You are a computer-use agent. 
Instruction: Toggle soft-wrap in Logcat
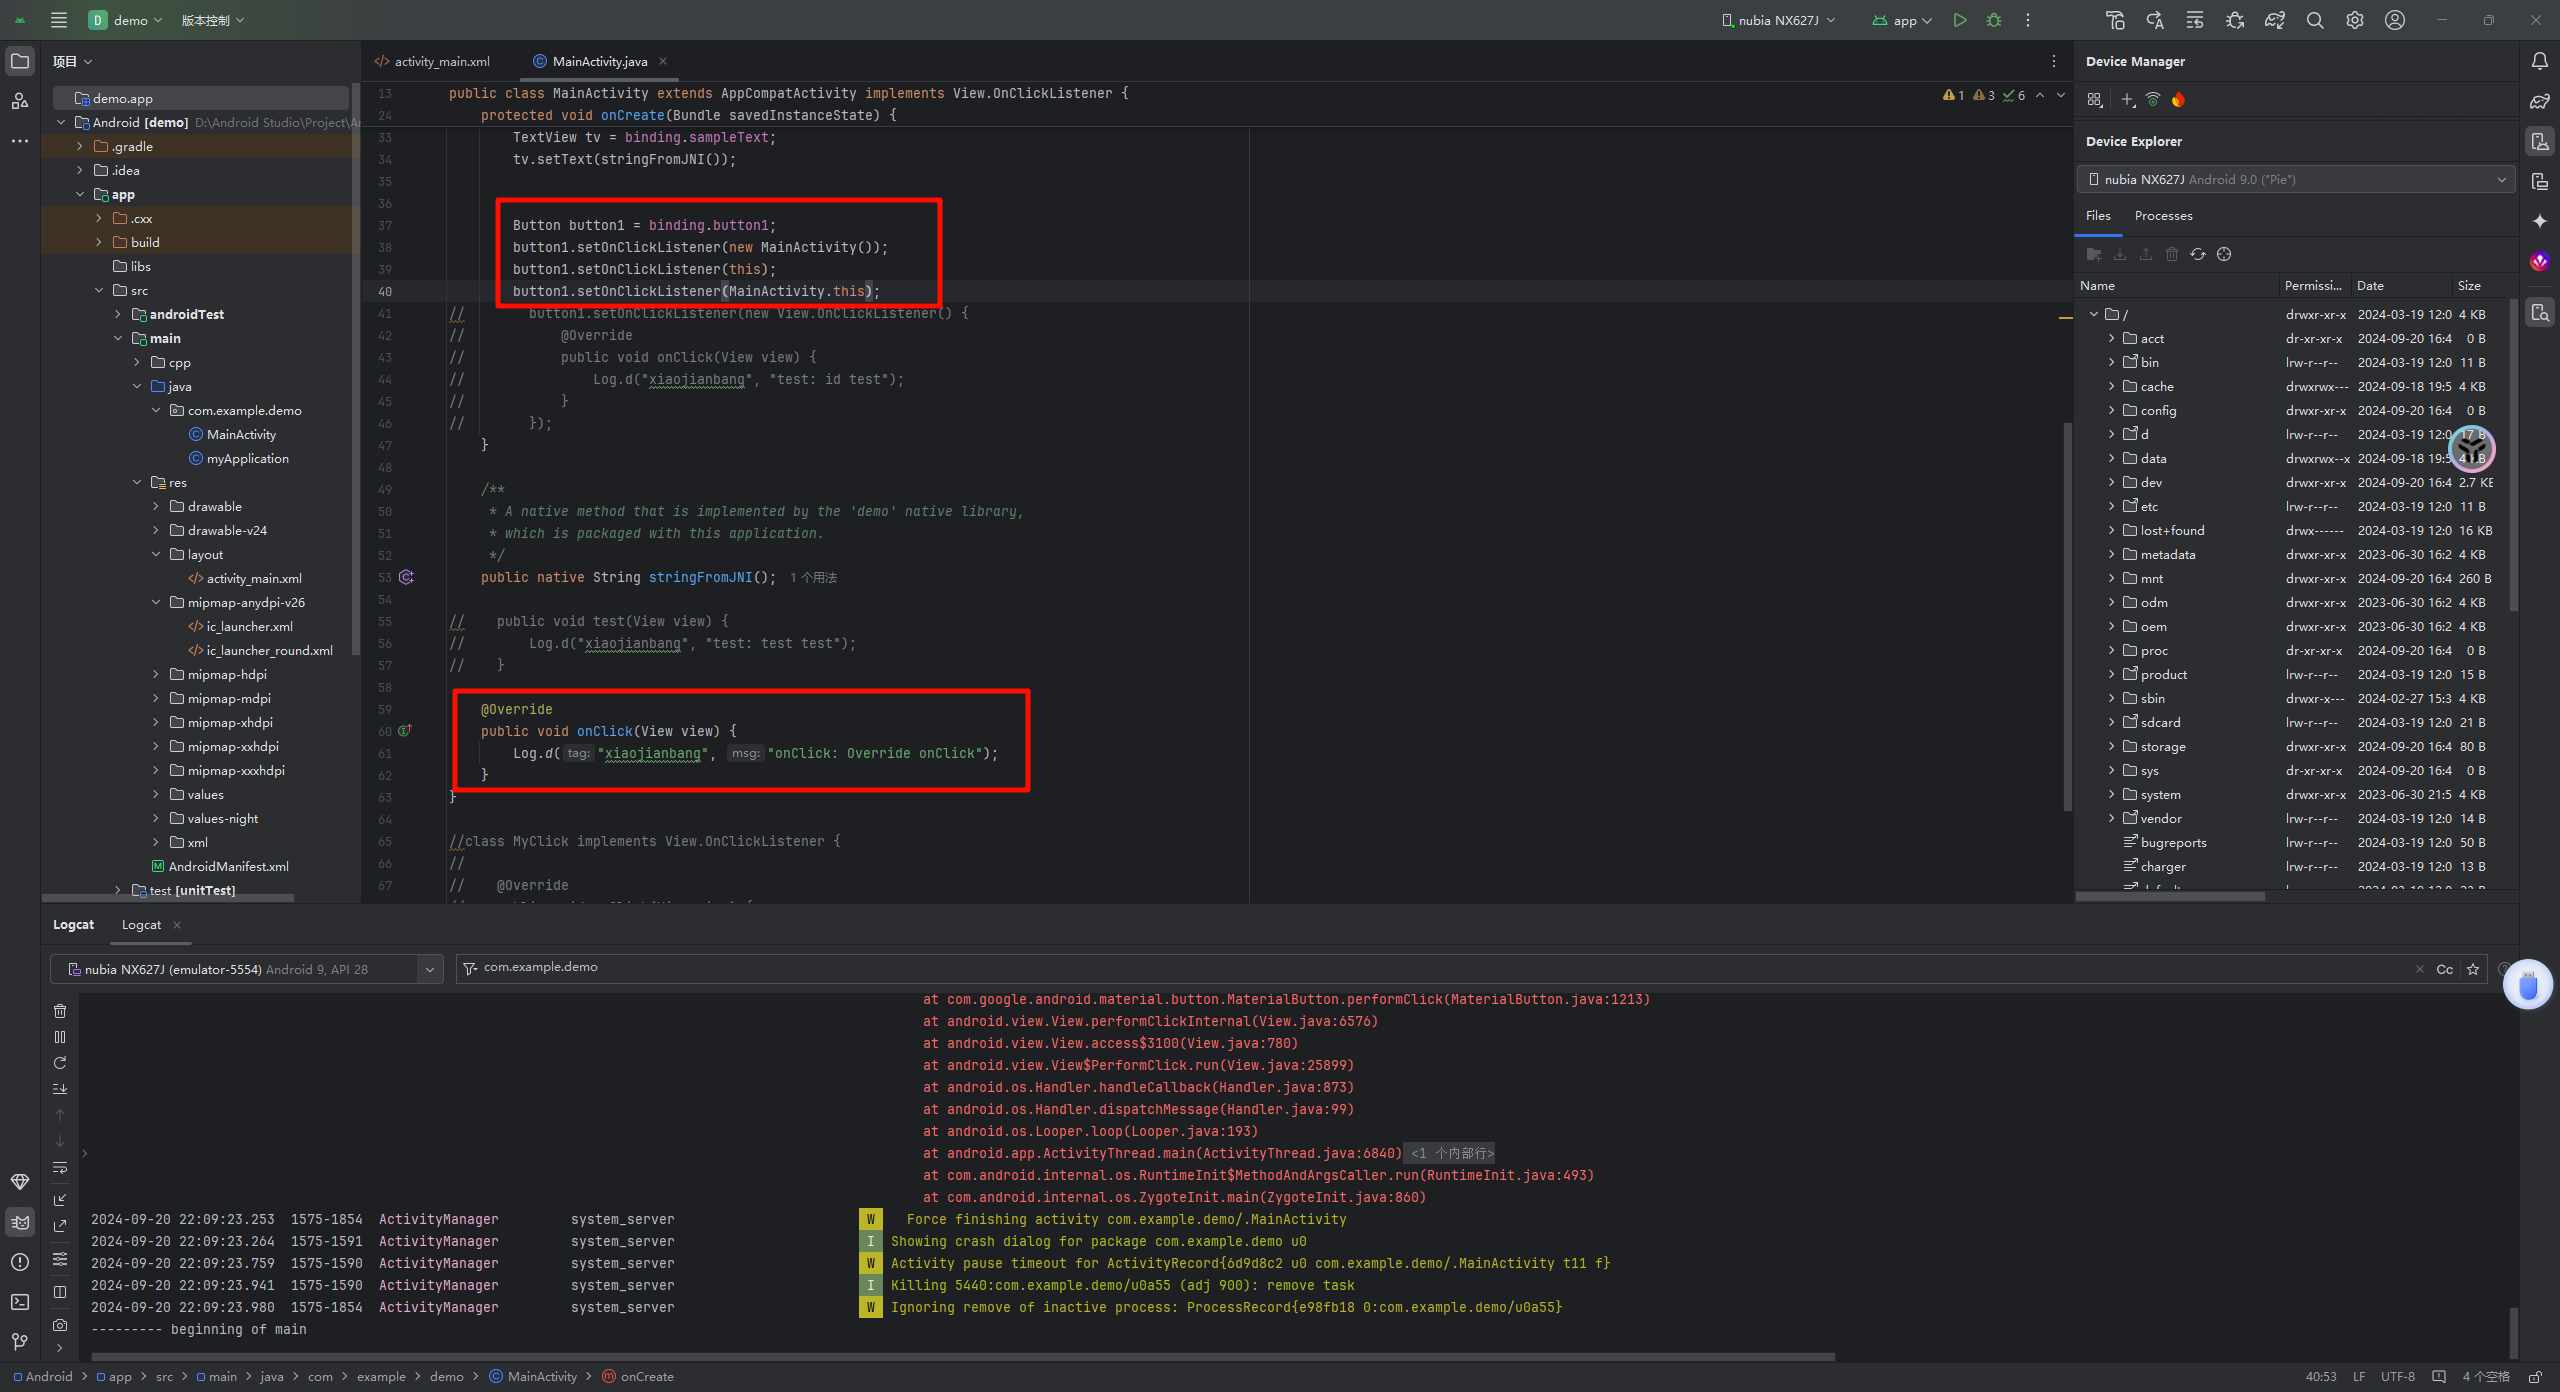(60, 1168)
